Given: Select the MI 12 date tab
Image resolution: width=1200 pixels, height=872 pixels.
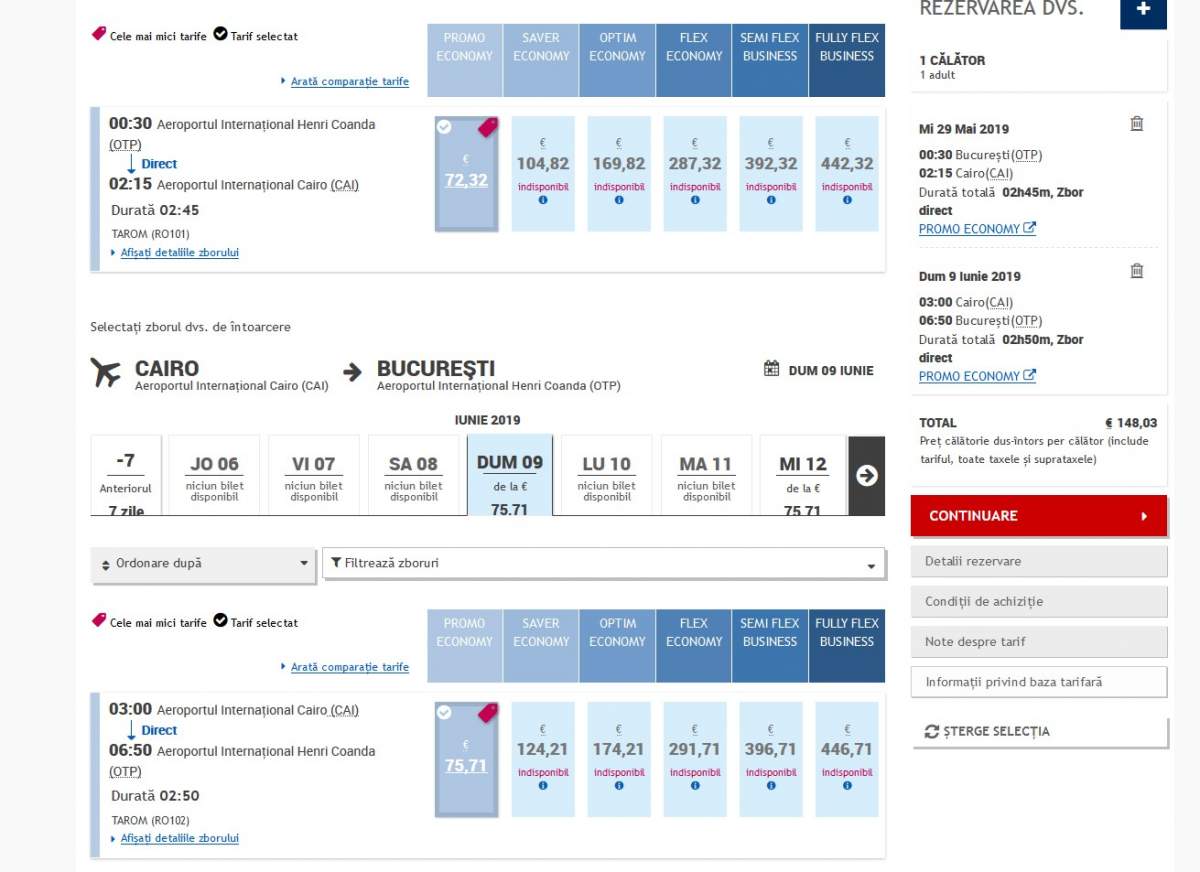Looking at the screenshot, I should pyautogui.click(x=803, y=476).
